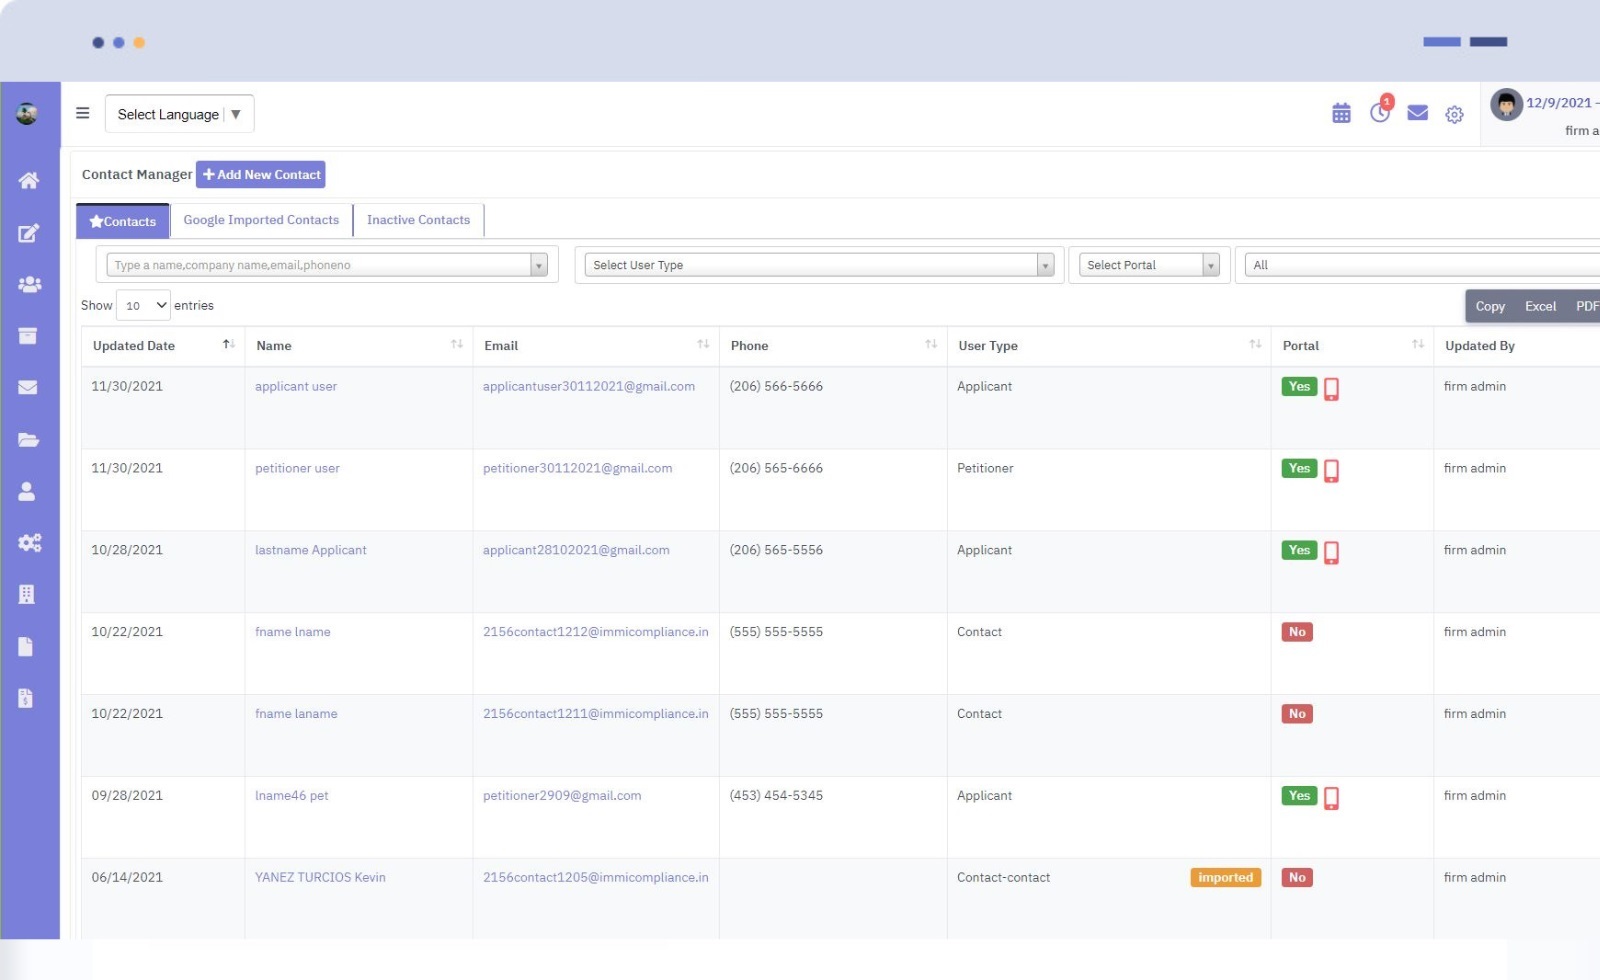The height and width of the screenshot is (980, 1600).
Task: Open the Select Portal dropdown
Action: (x=1148, y=264)
